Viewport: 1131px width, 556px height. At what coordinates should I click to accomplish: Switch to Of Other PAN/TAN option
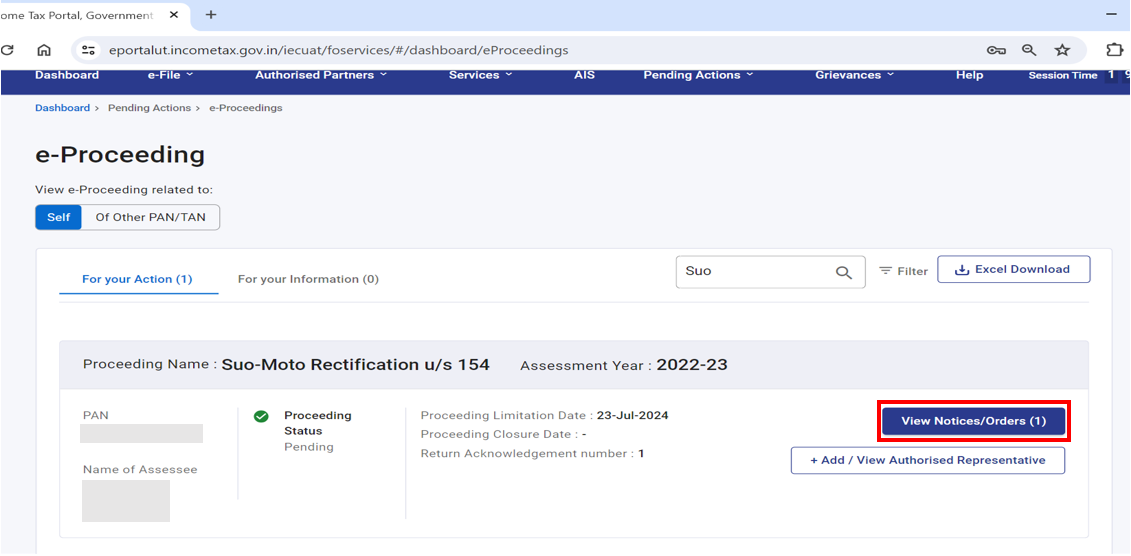coord(150,217)
